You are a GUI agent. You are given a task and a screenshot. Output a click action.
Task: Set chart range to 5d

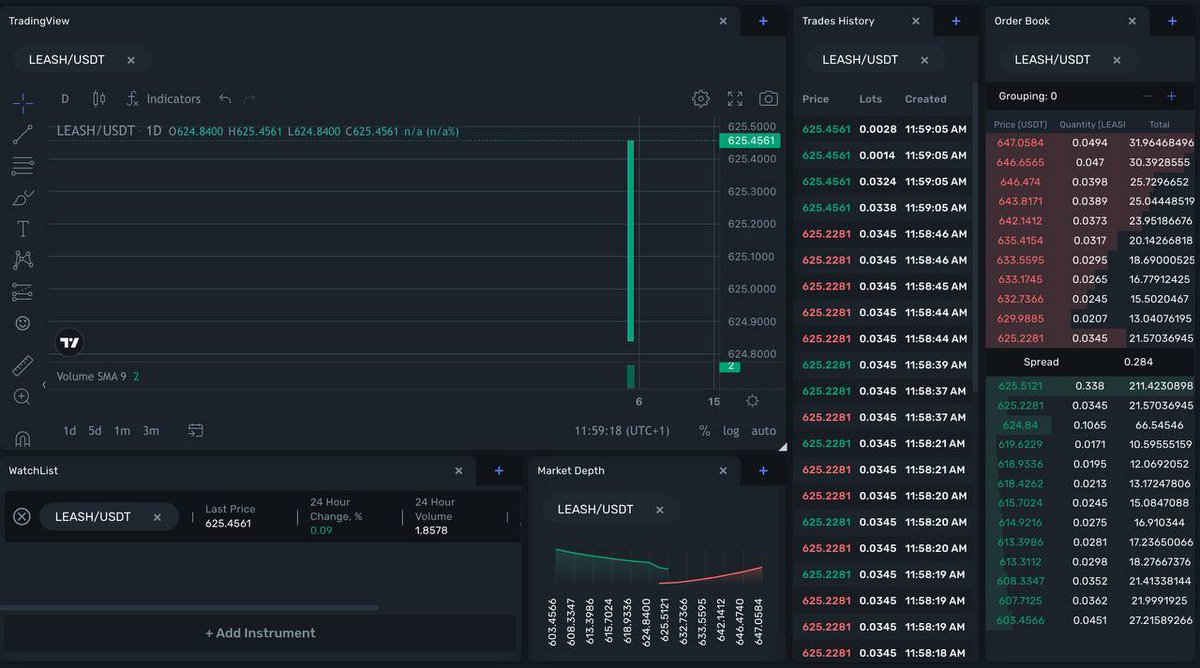coord(95,431)
